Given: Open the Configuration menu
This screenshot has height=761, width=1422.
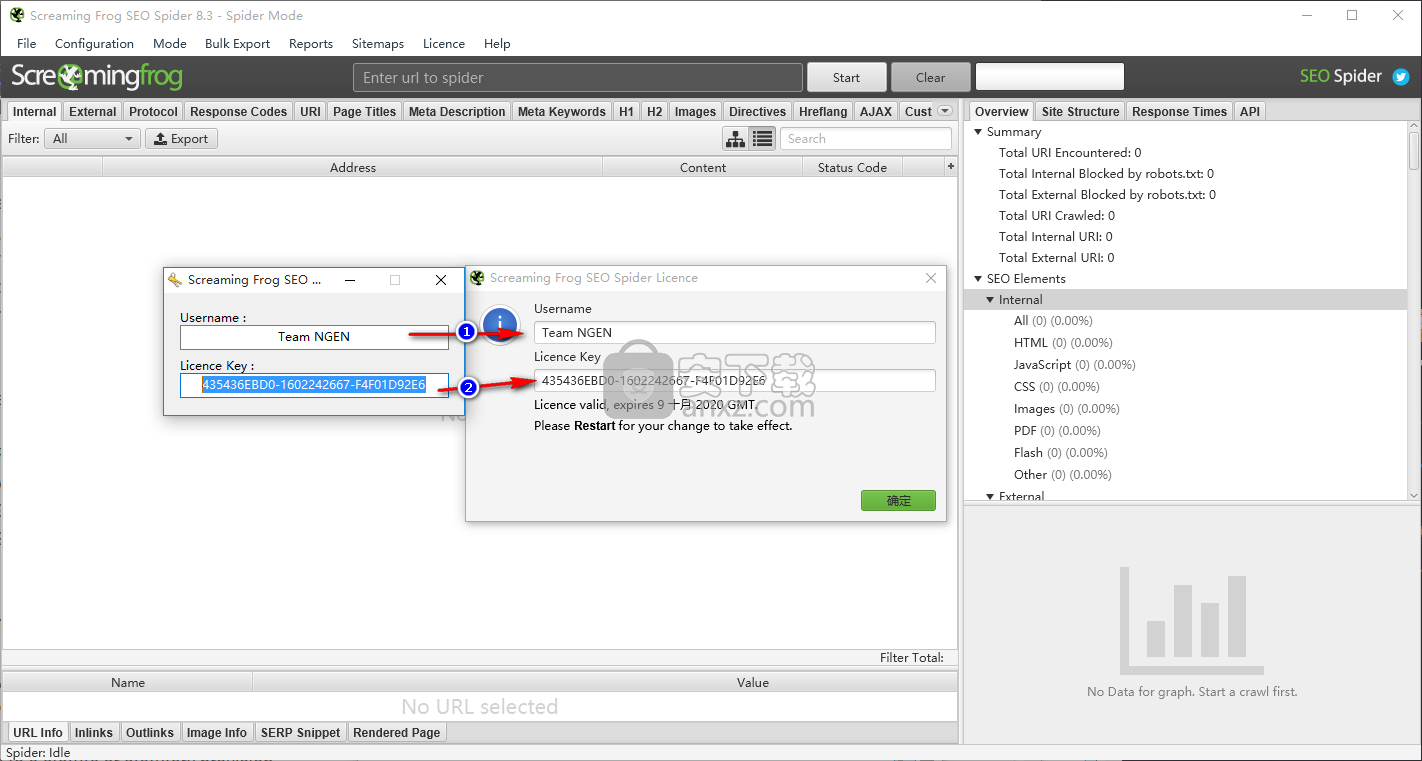Looking at the screenshot, I should tap(94, 44).
